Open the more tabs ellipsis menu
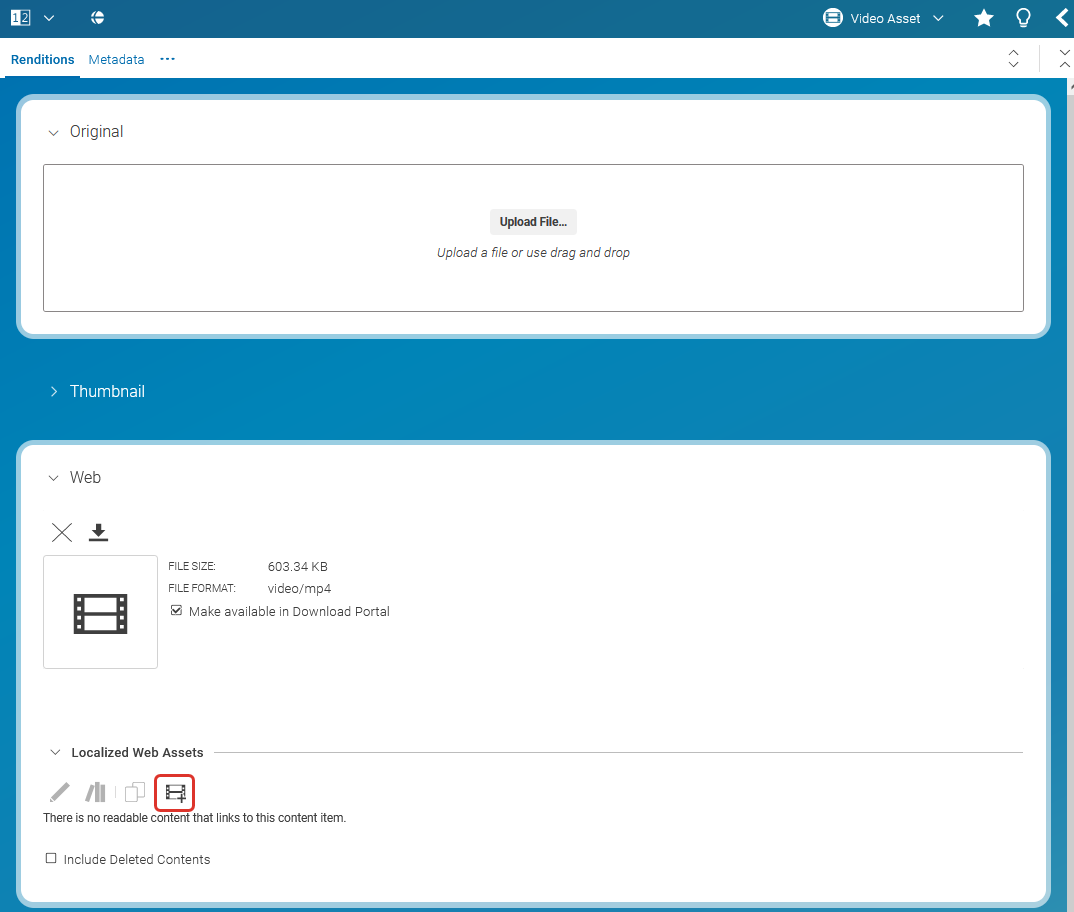The width and height of the screenshot is (1074, 912). point(167,60)
